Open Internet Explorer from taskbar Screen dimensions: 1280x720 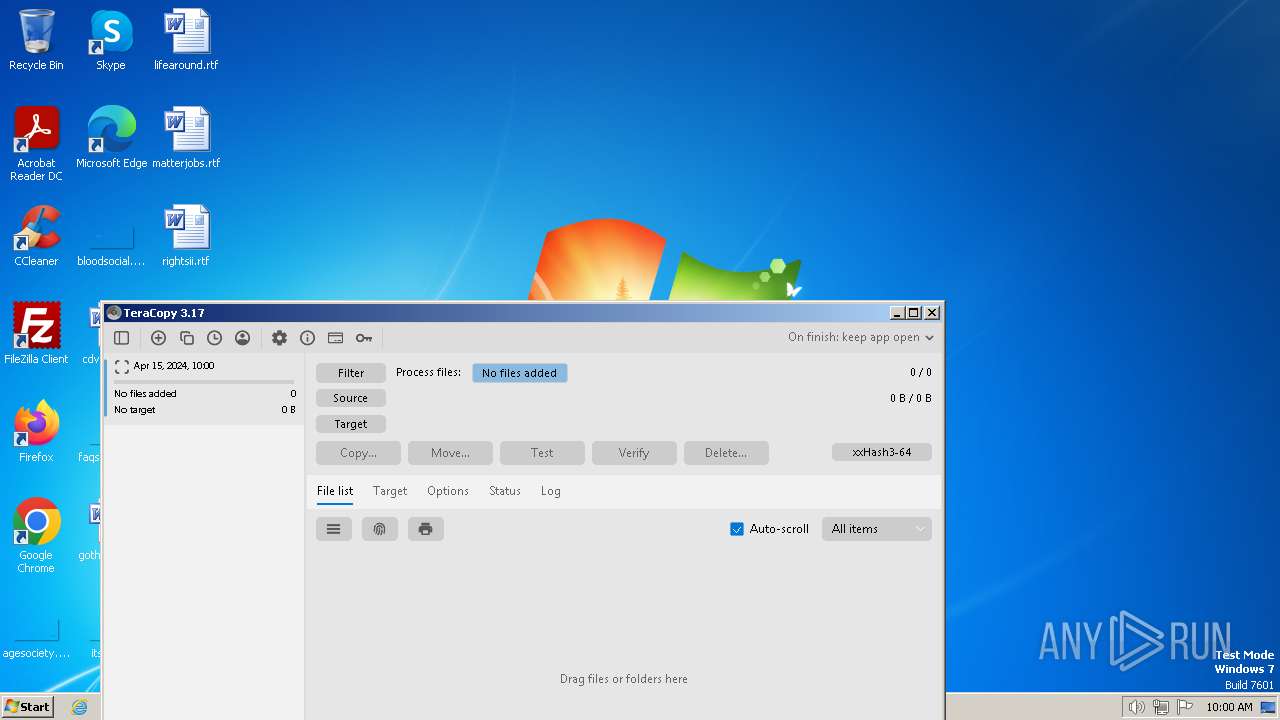[x=80, y=707]
